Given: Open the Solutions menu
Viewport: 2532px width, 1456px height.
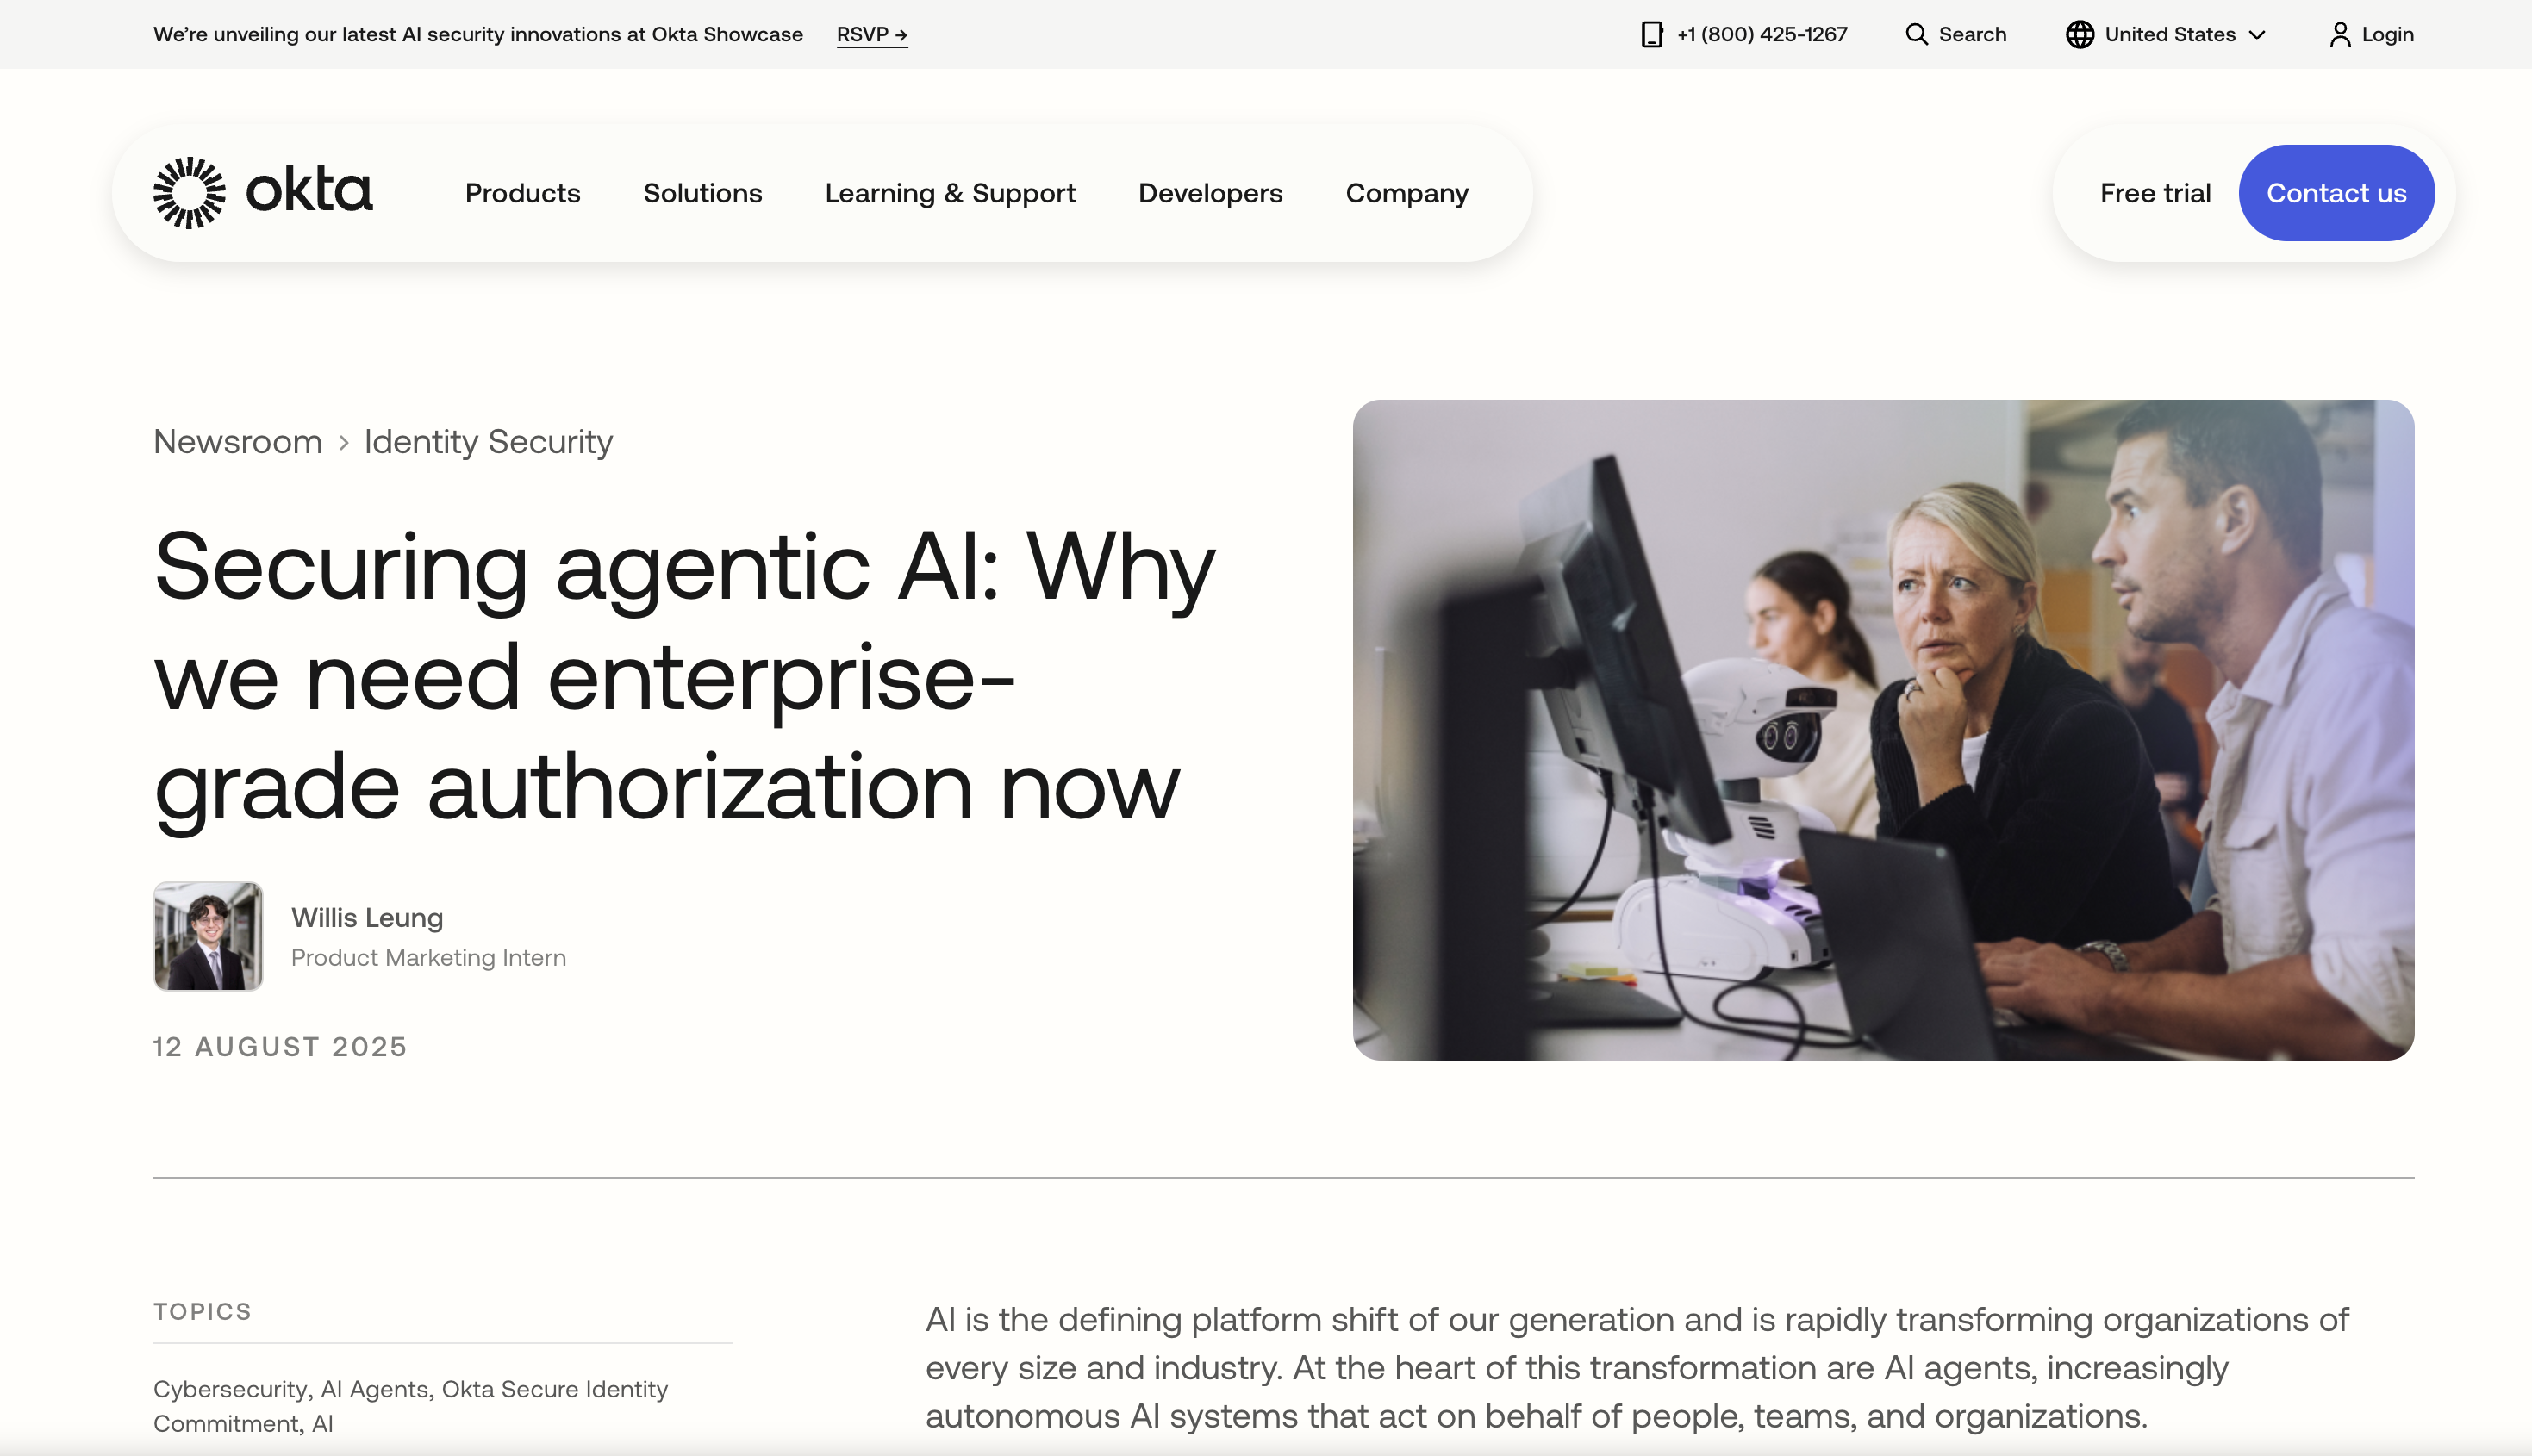Looking at the screenshot, I should [x=703, y=193].
